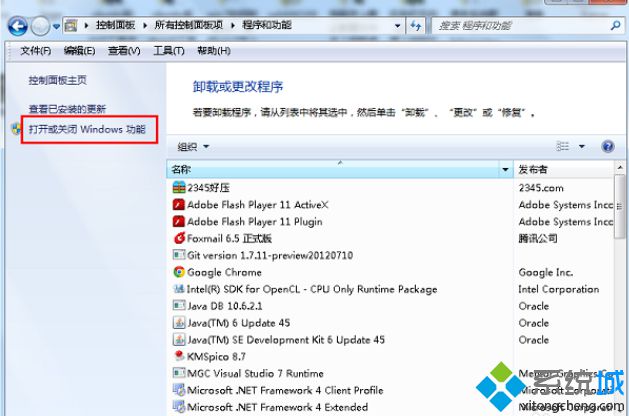Select Adobe Flash Player 11 ActiveX name
This screenshot has height=416, width=629.
[x=258, y=205]
